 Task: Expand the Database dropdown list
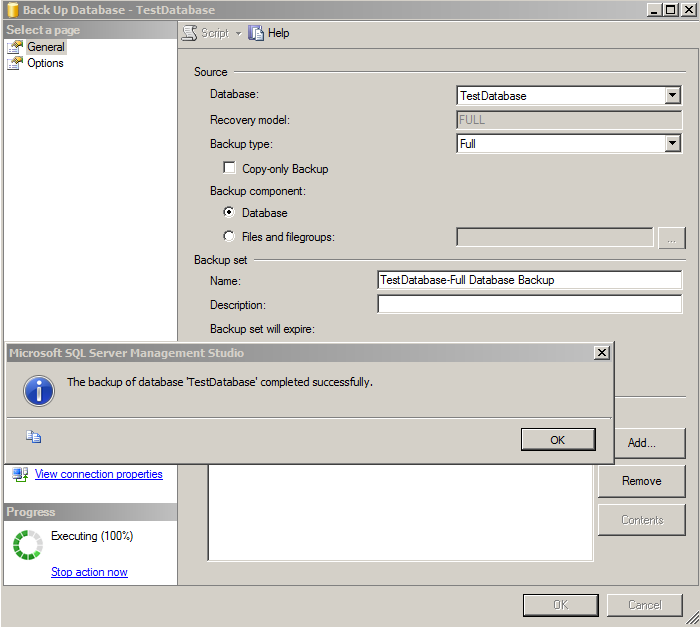click(672, 96)
